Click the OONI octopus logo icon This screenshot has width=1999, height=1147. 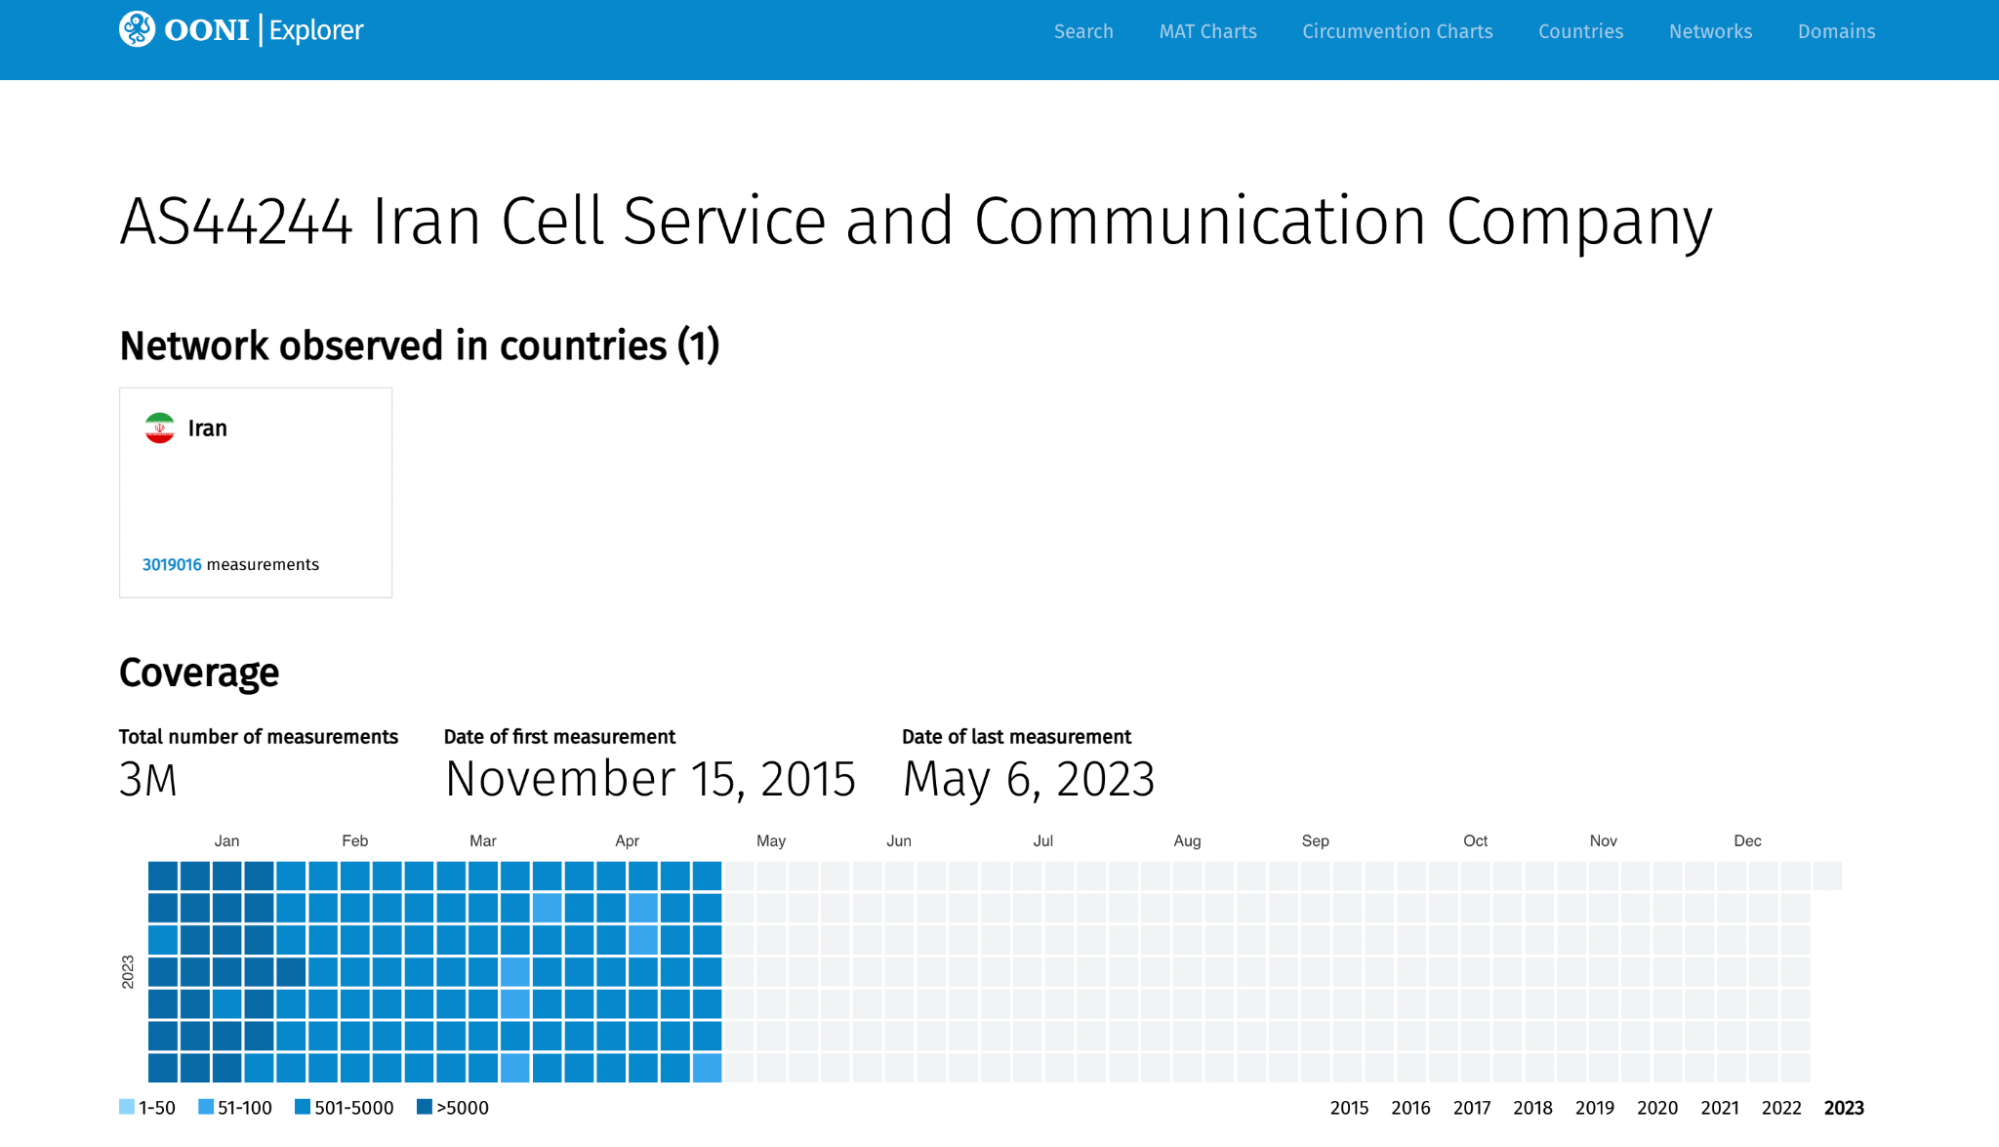[137, 29]
